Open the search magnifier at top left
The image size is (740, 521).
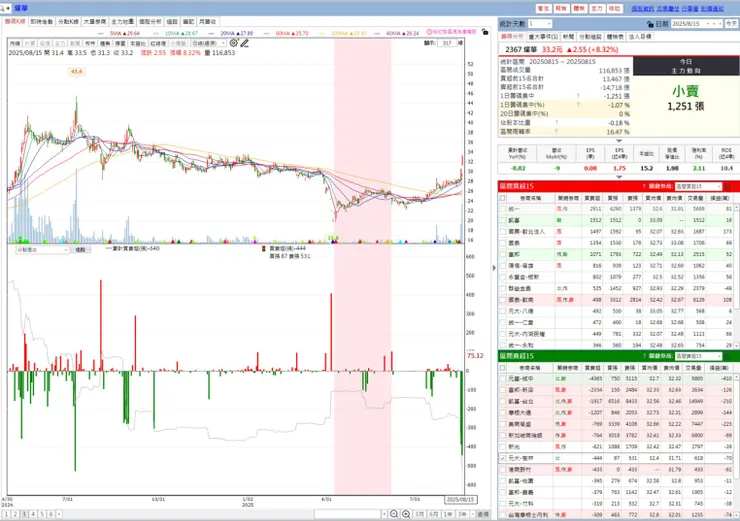tap(3, 8)
